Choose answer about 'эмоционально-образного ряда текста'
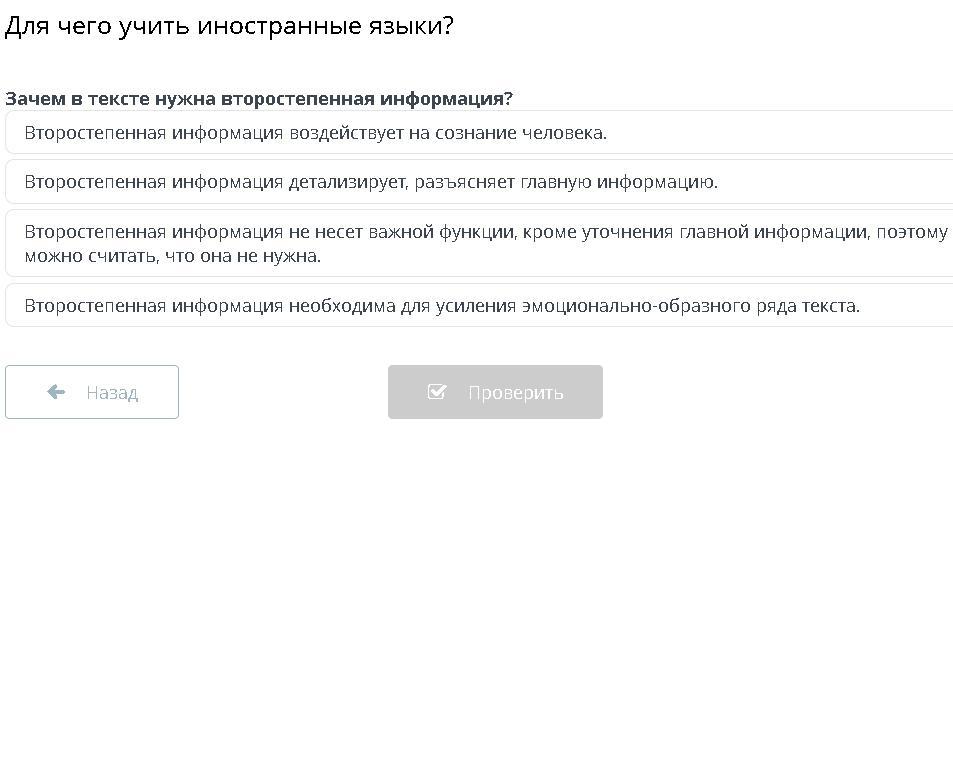The height and width of the screenshot is (758, 953). (441, 306)
